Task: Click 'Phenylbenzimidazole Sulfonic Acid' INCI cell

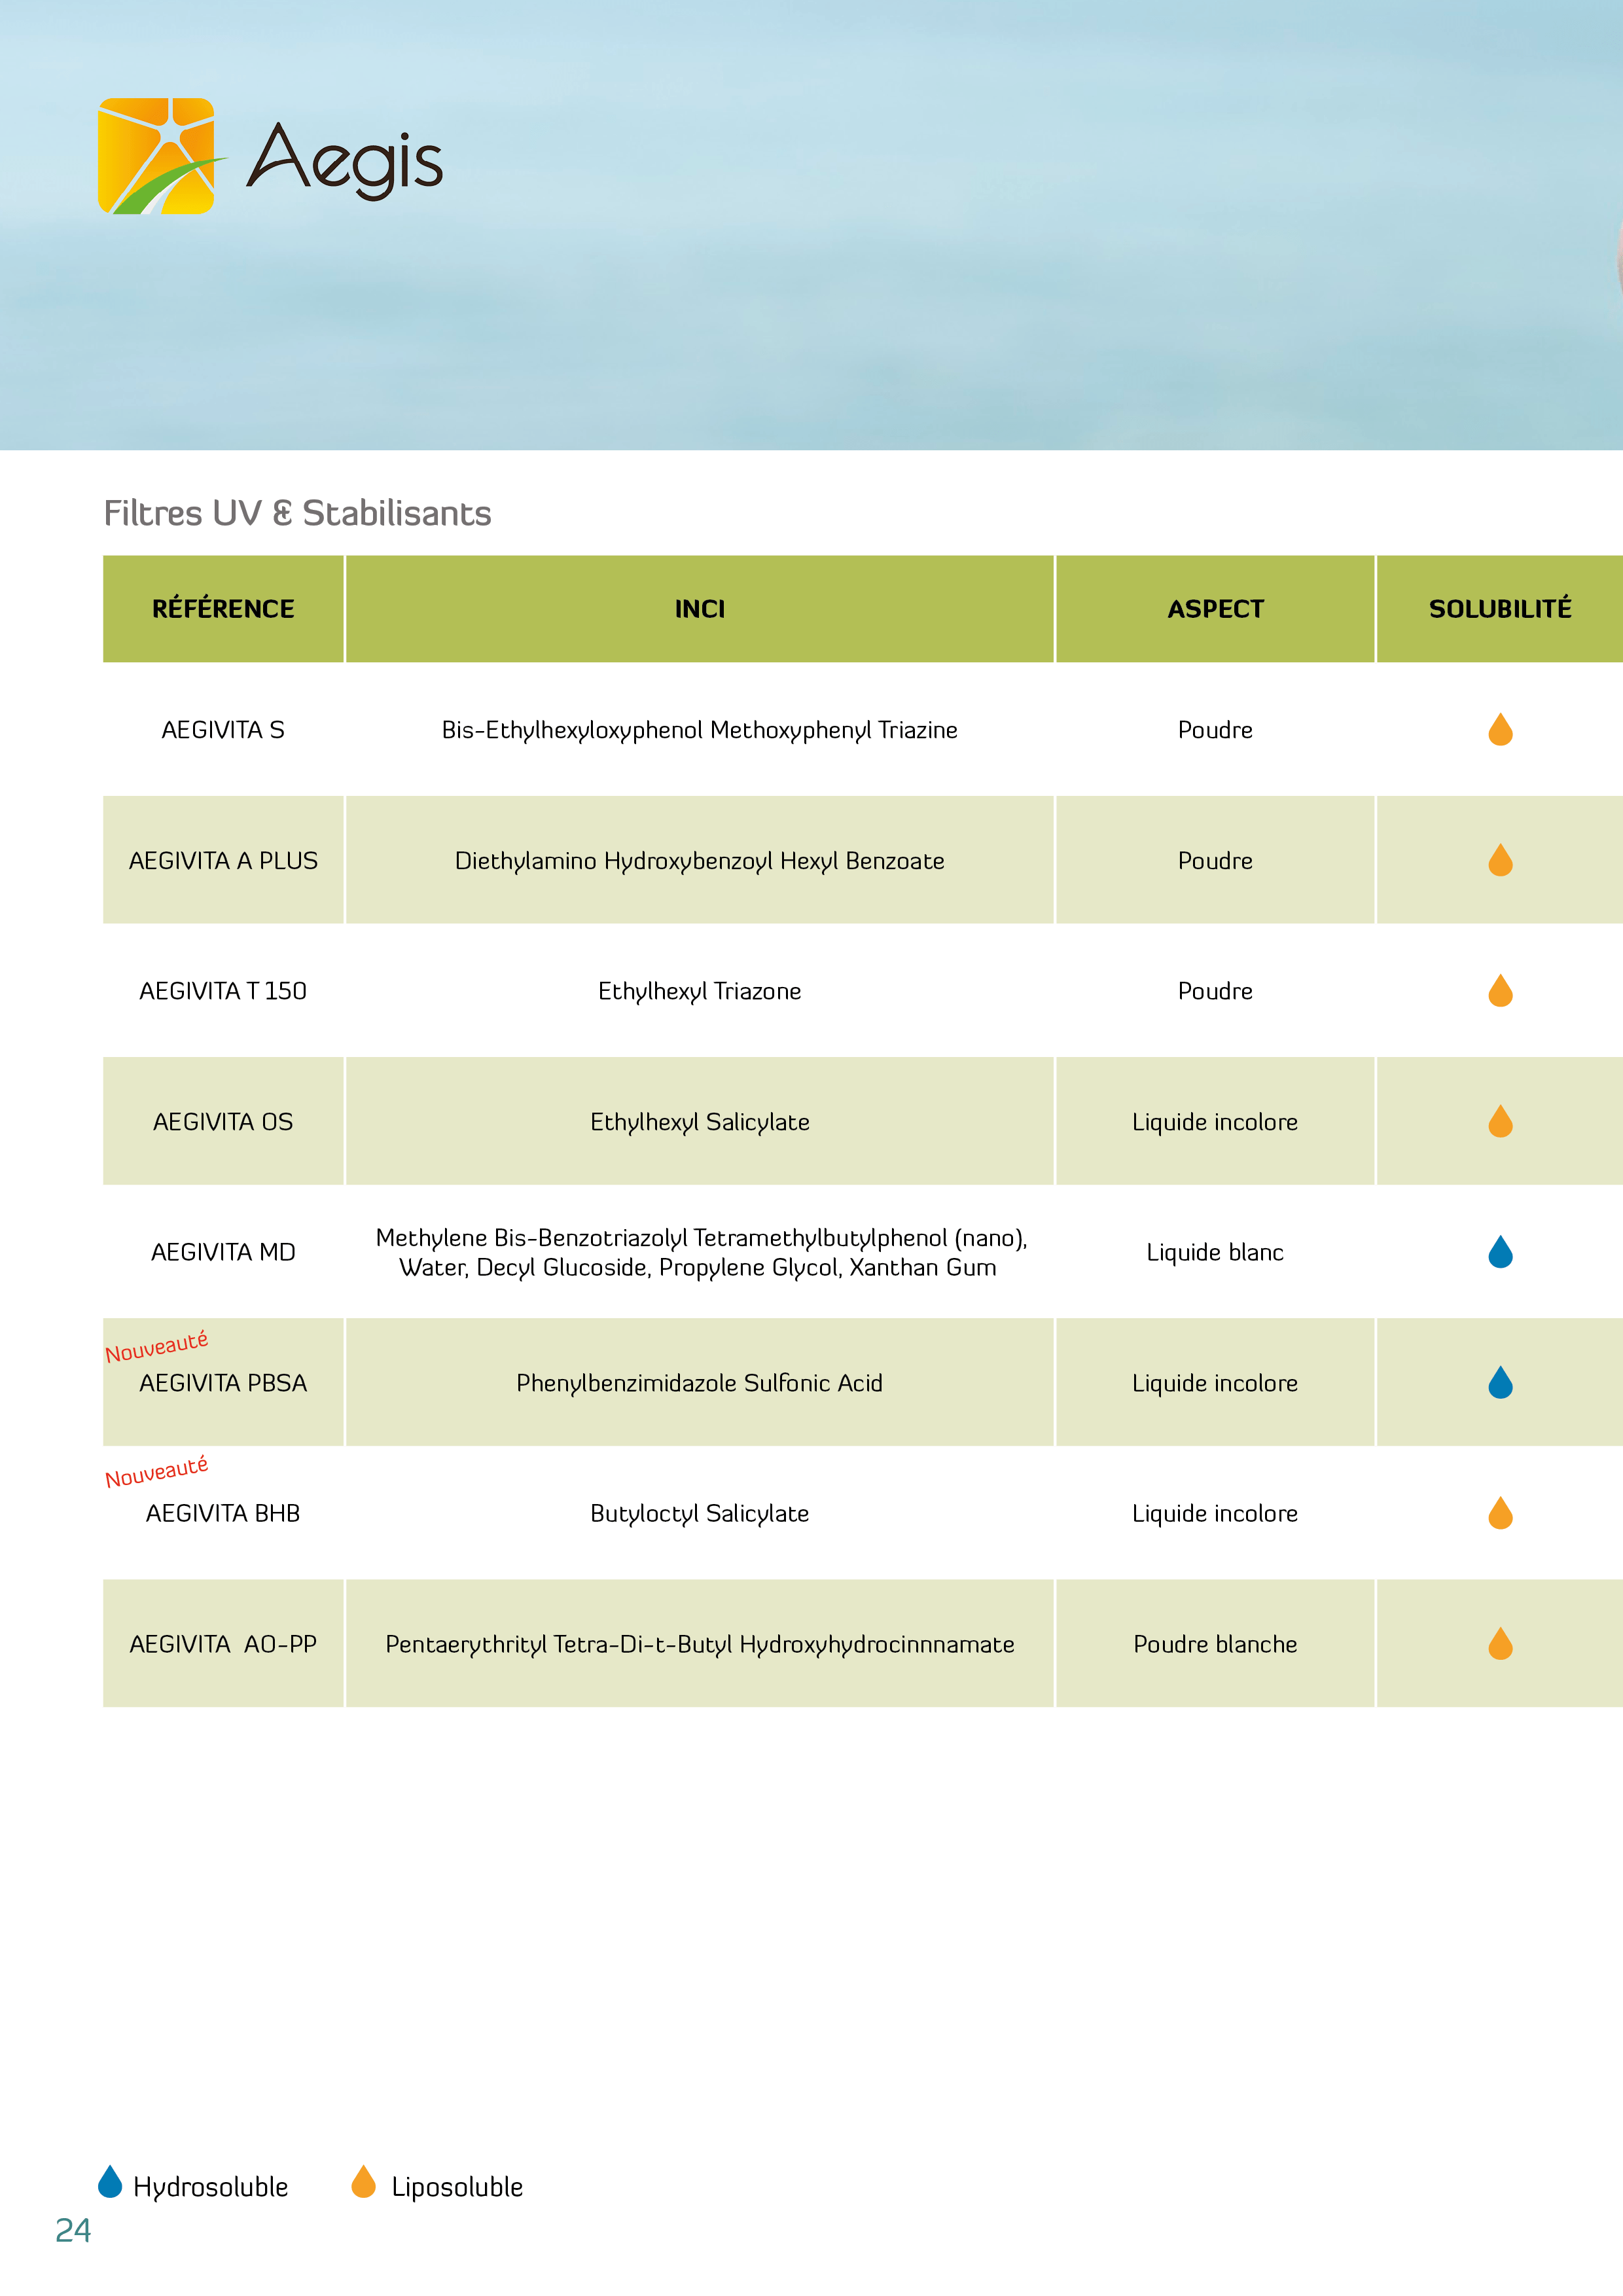Action: 700,1383
